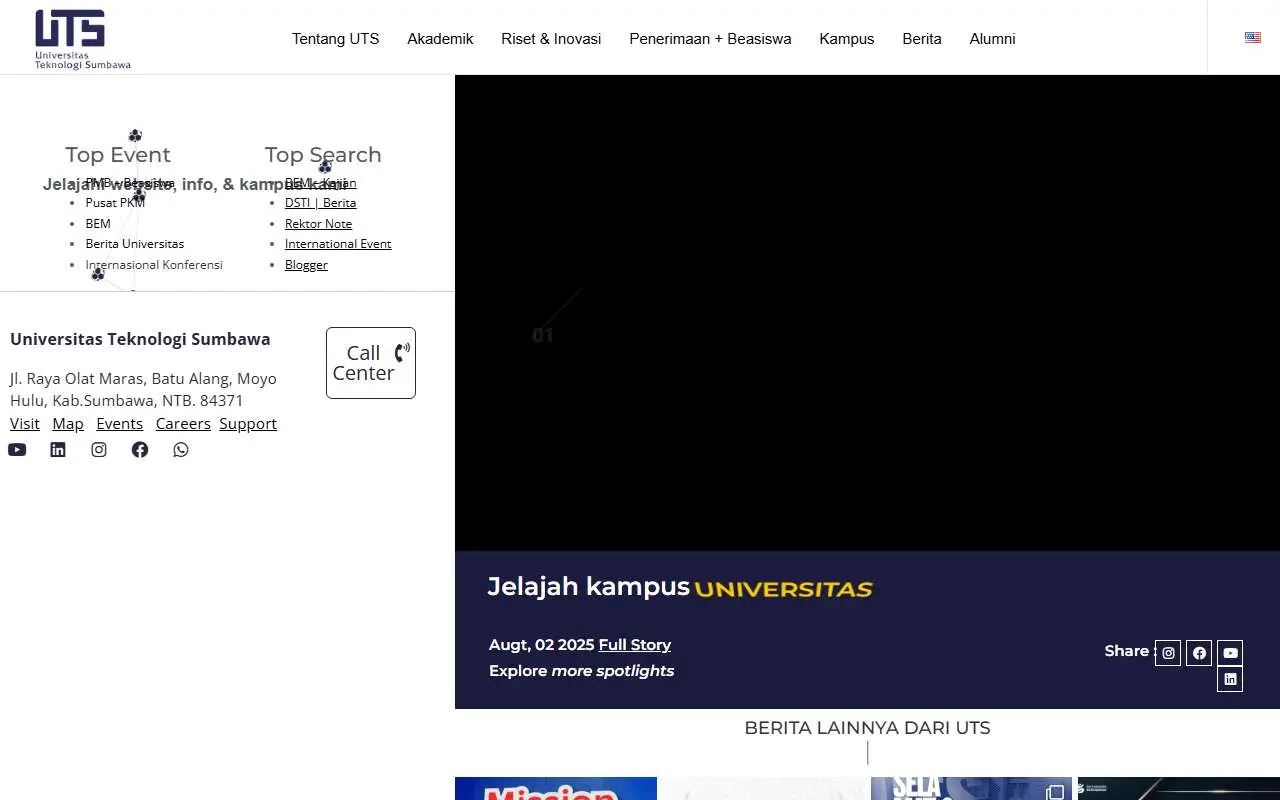Open the International Event link
The height and width of the screenshot is (800, 1280).
point(338,244)
